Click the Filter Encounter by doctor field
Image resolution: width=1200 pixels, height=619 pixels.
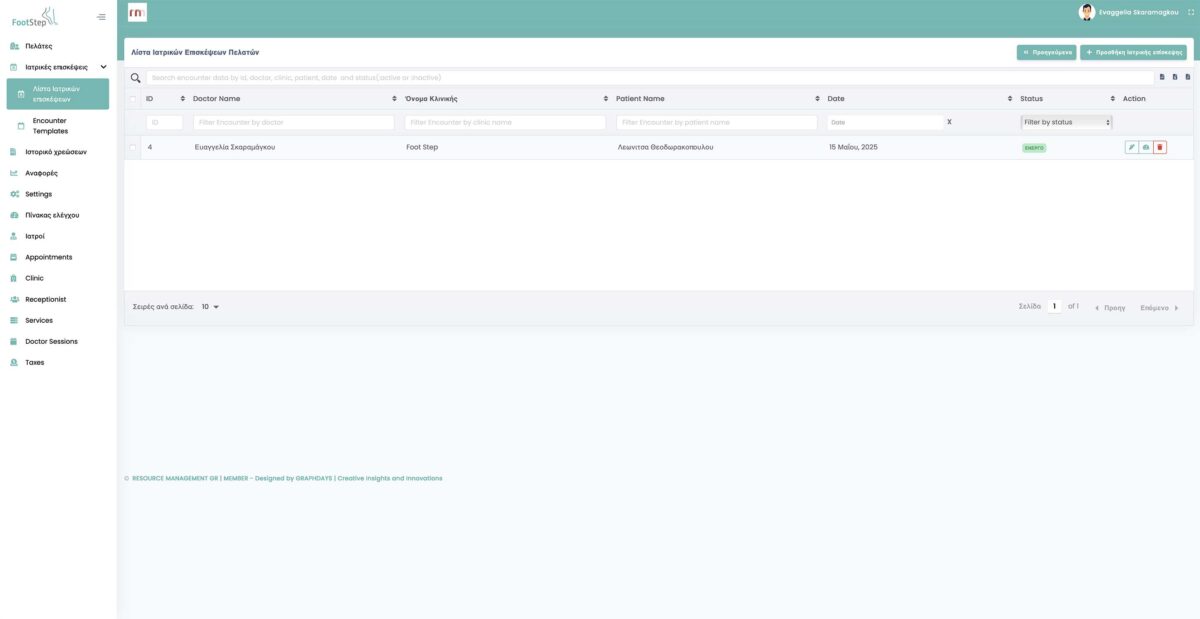[294, 122]
